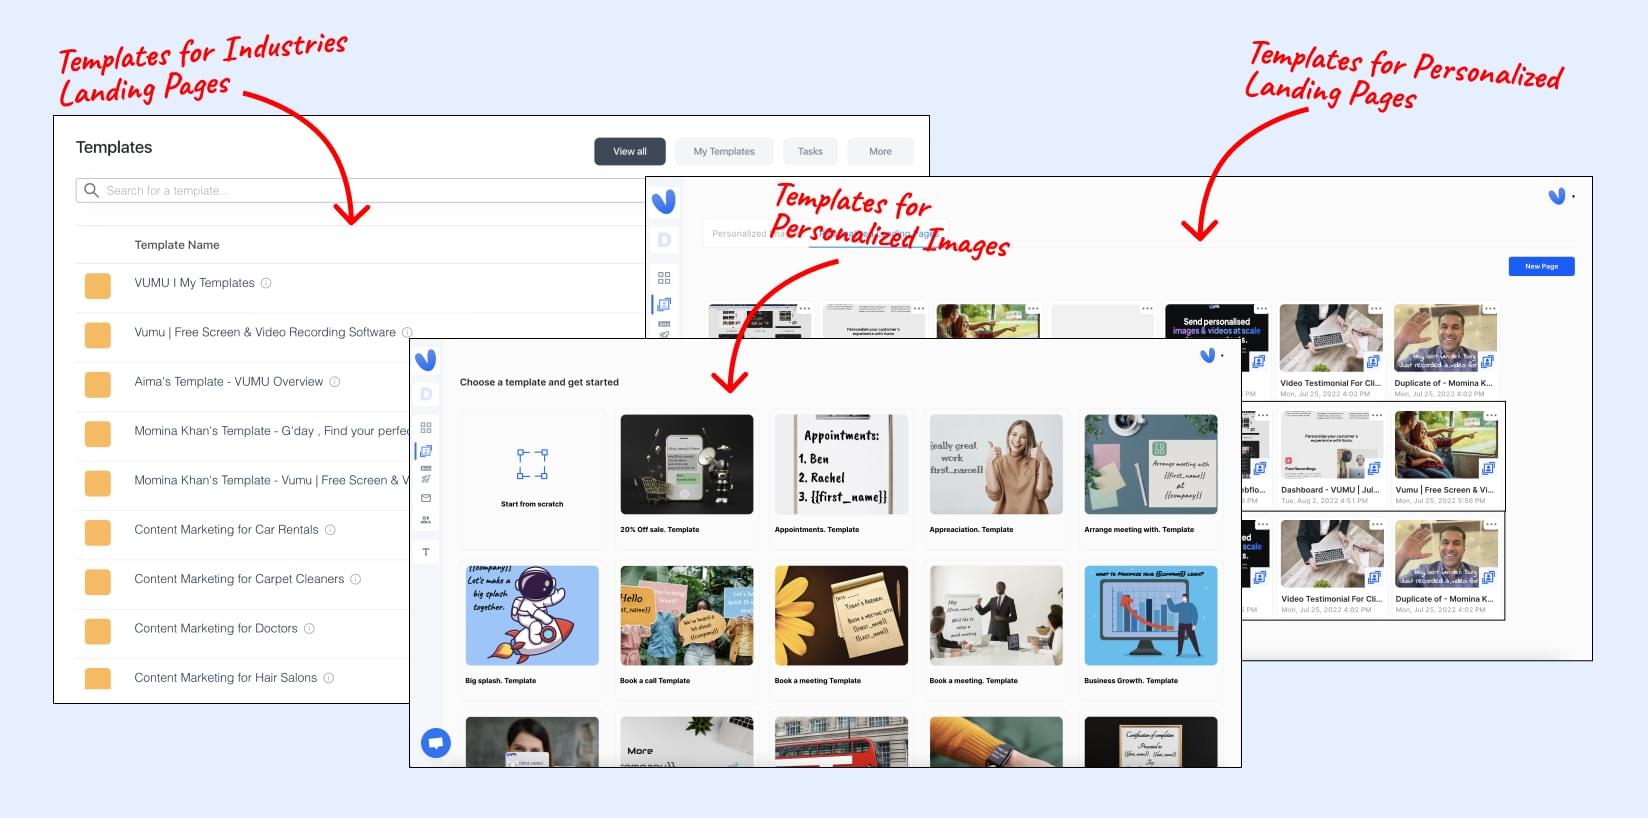Click info icon beside Aima's Template - VUMU Overview
The height and width of the screenshot is (818, 1648).
335,382
